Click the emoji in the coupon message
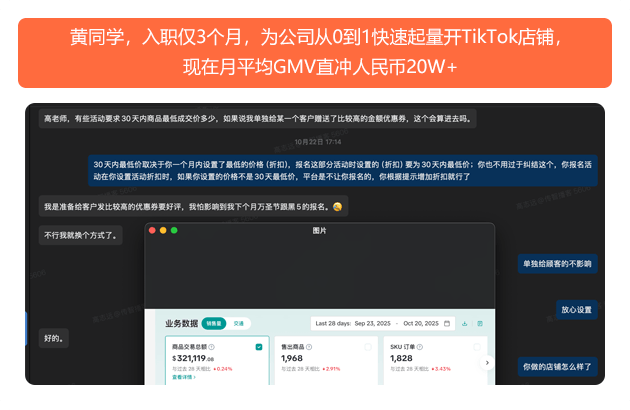 click(x=339, y=207)
